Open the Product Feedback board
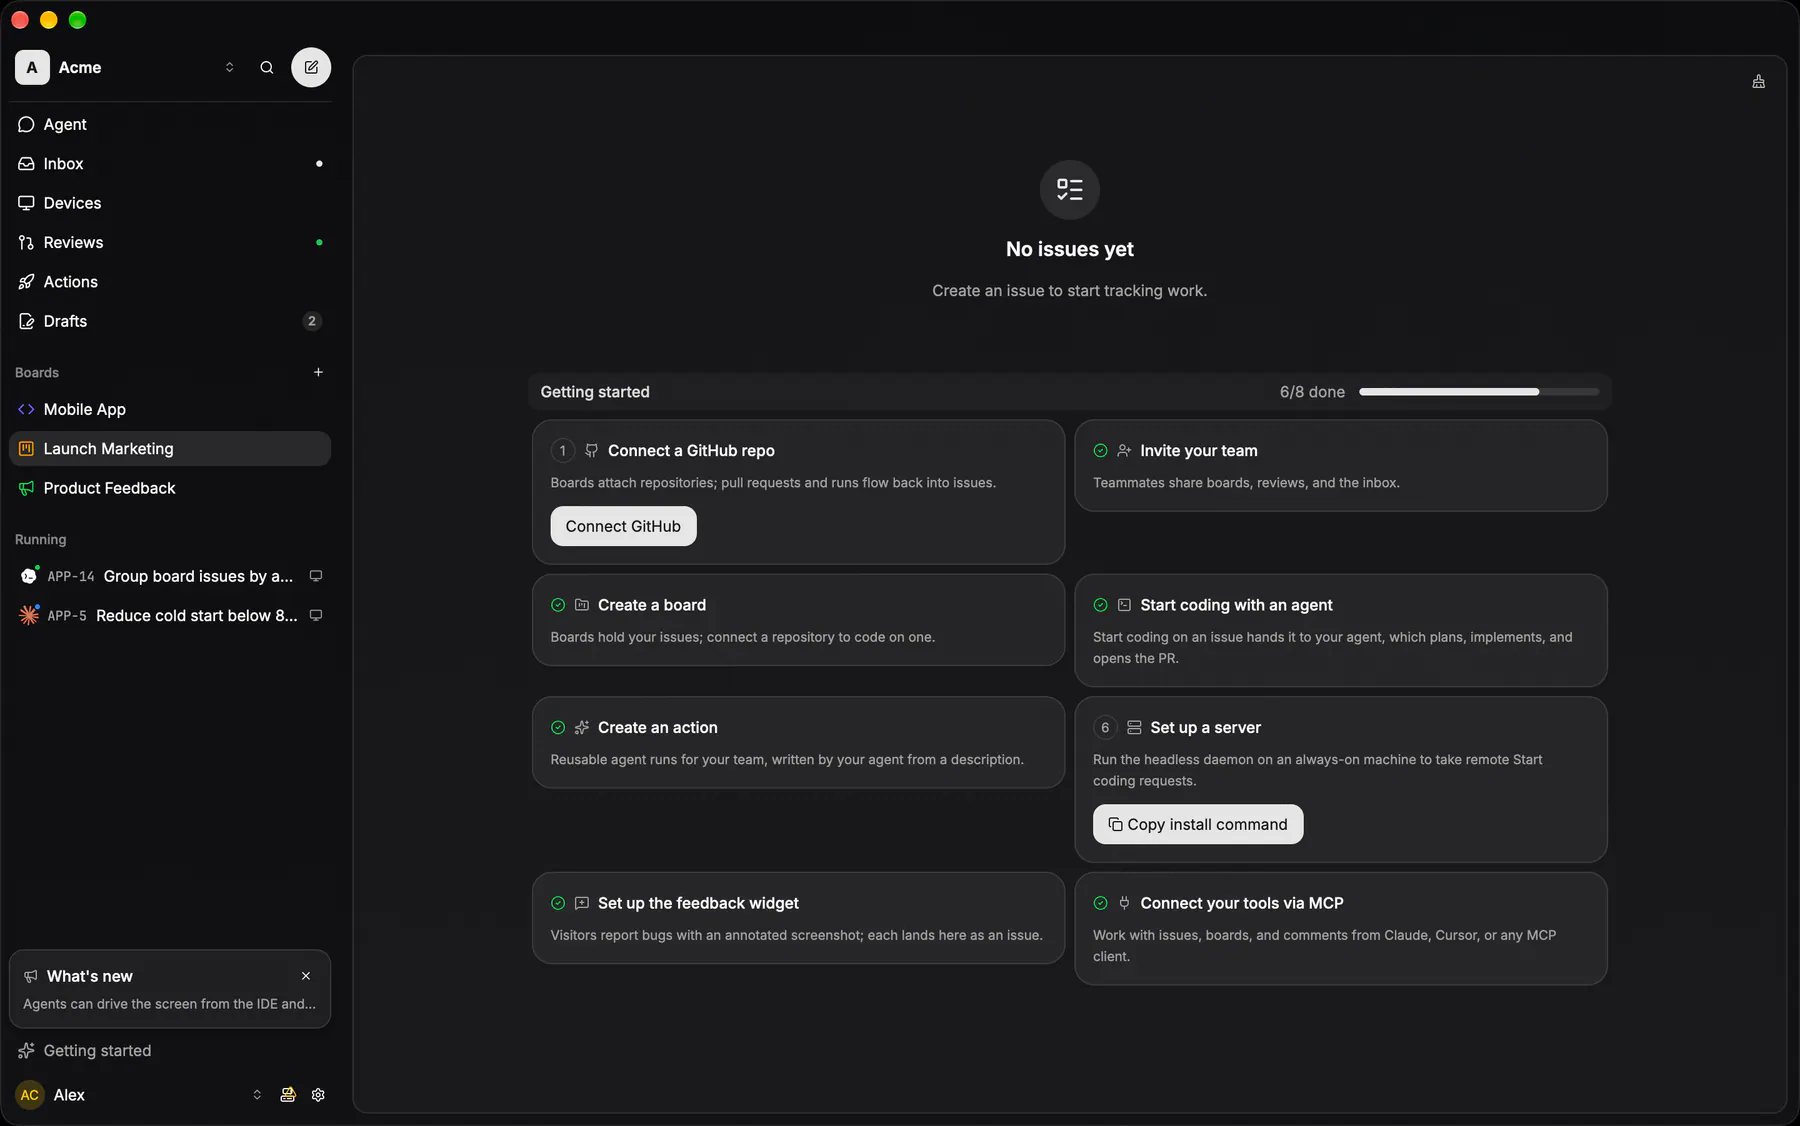 coord(170,488)
